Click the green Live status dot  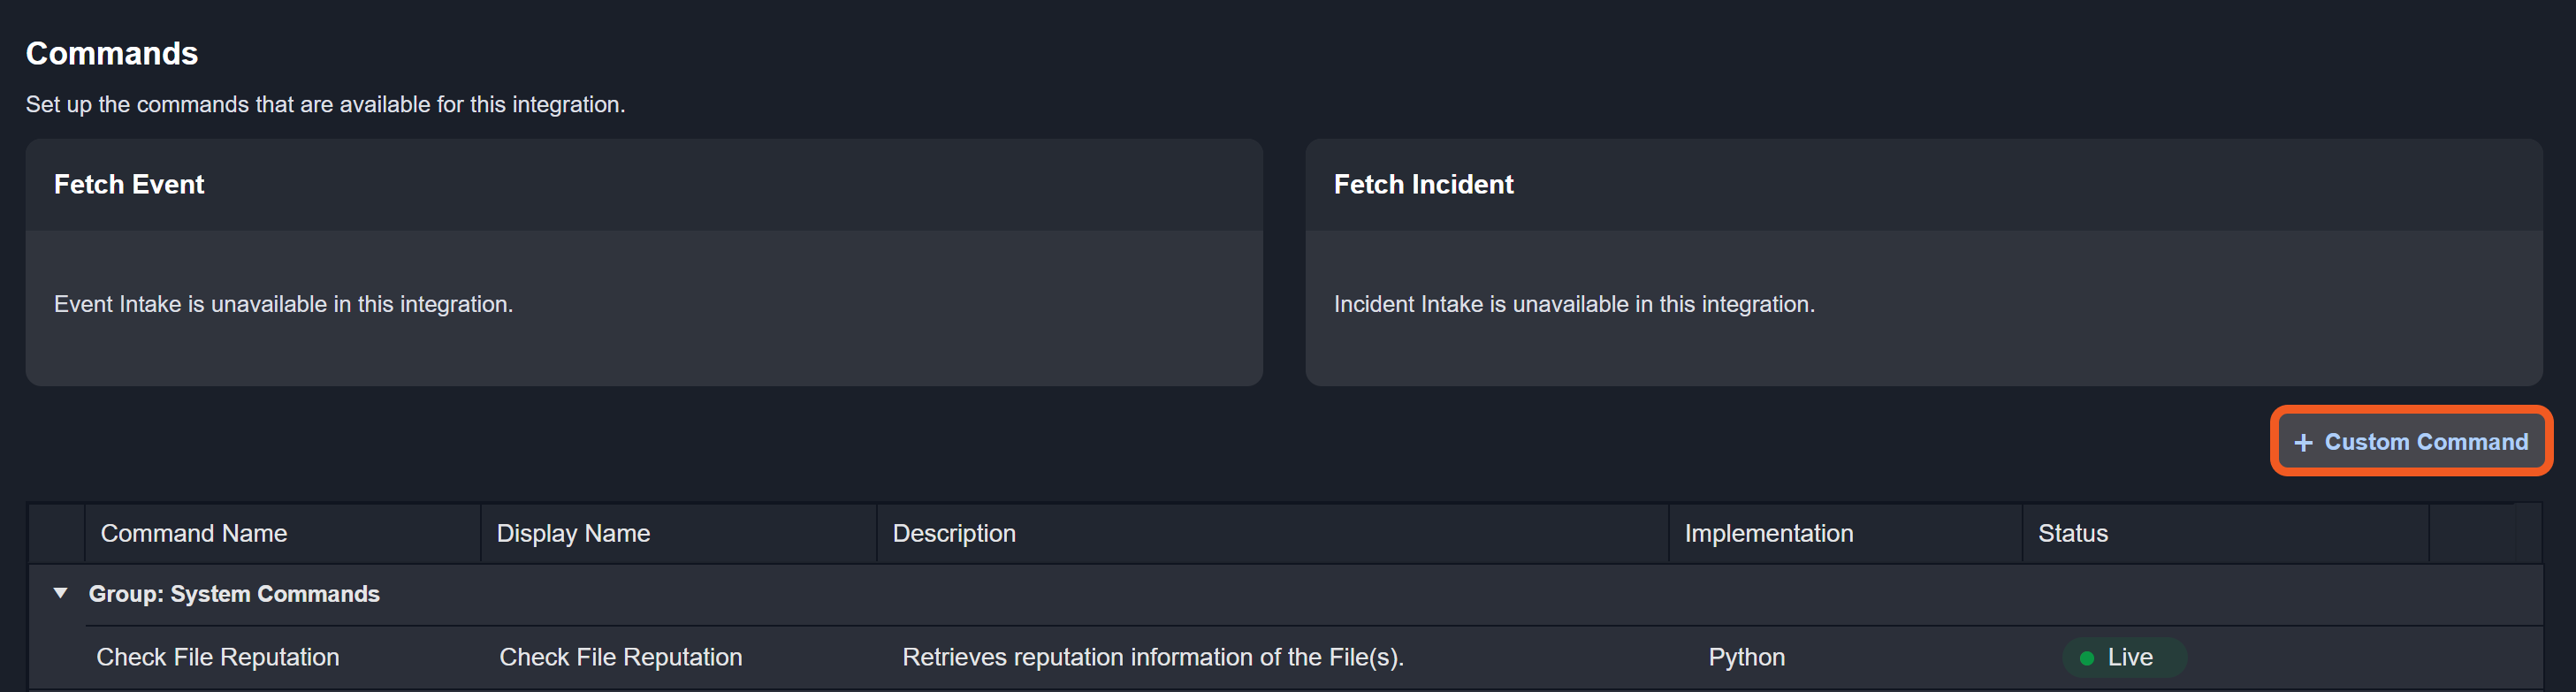[x=2087, y=658]
